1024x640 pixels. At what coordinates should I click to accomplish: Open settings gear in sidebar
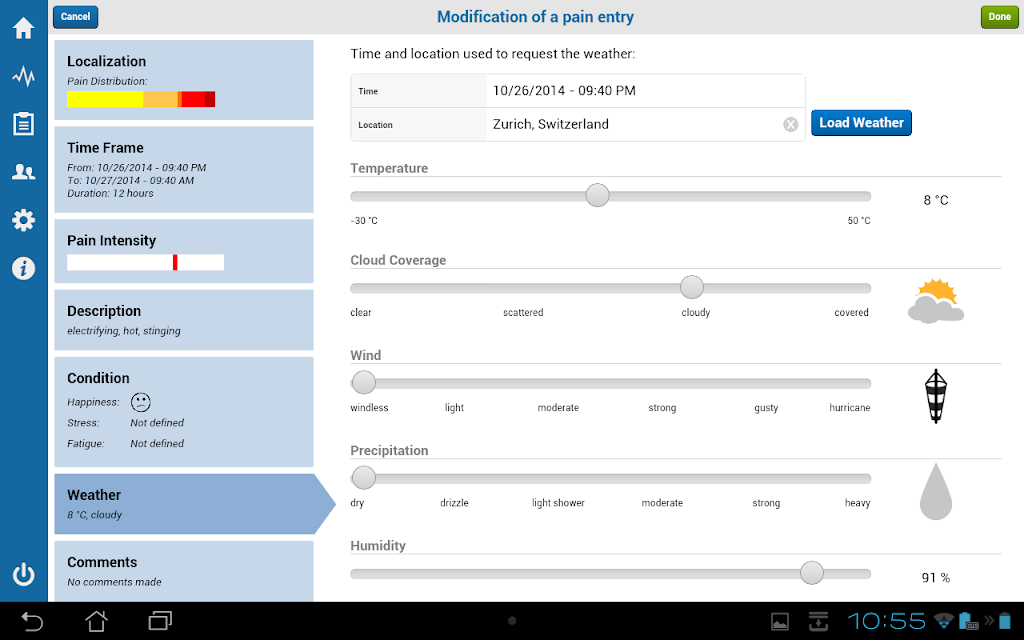(x=24, y=220)
